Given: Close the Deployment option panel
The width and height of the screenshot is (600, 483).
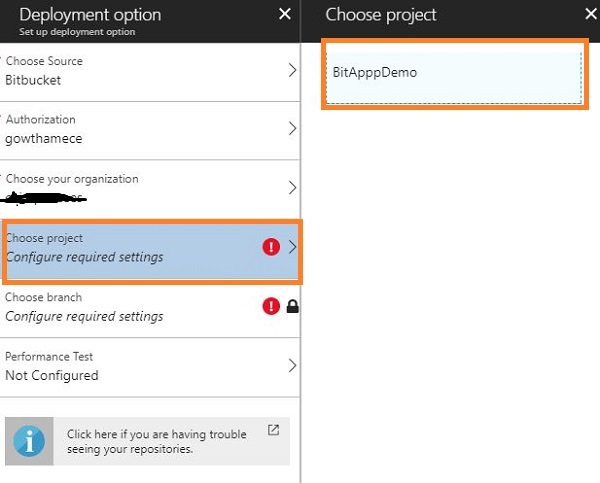Looking at the screenshot, I should coord(285,14).
